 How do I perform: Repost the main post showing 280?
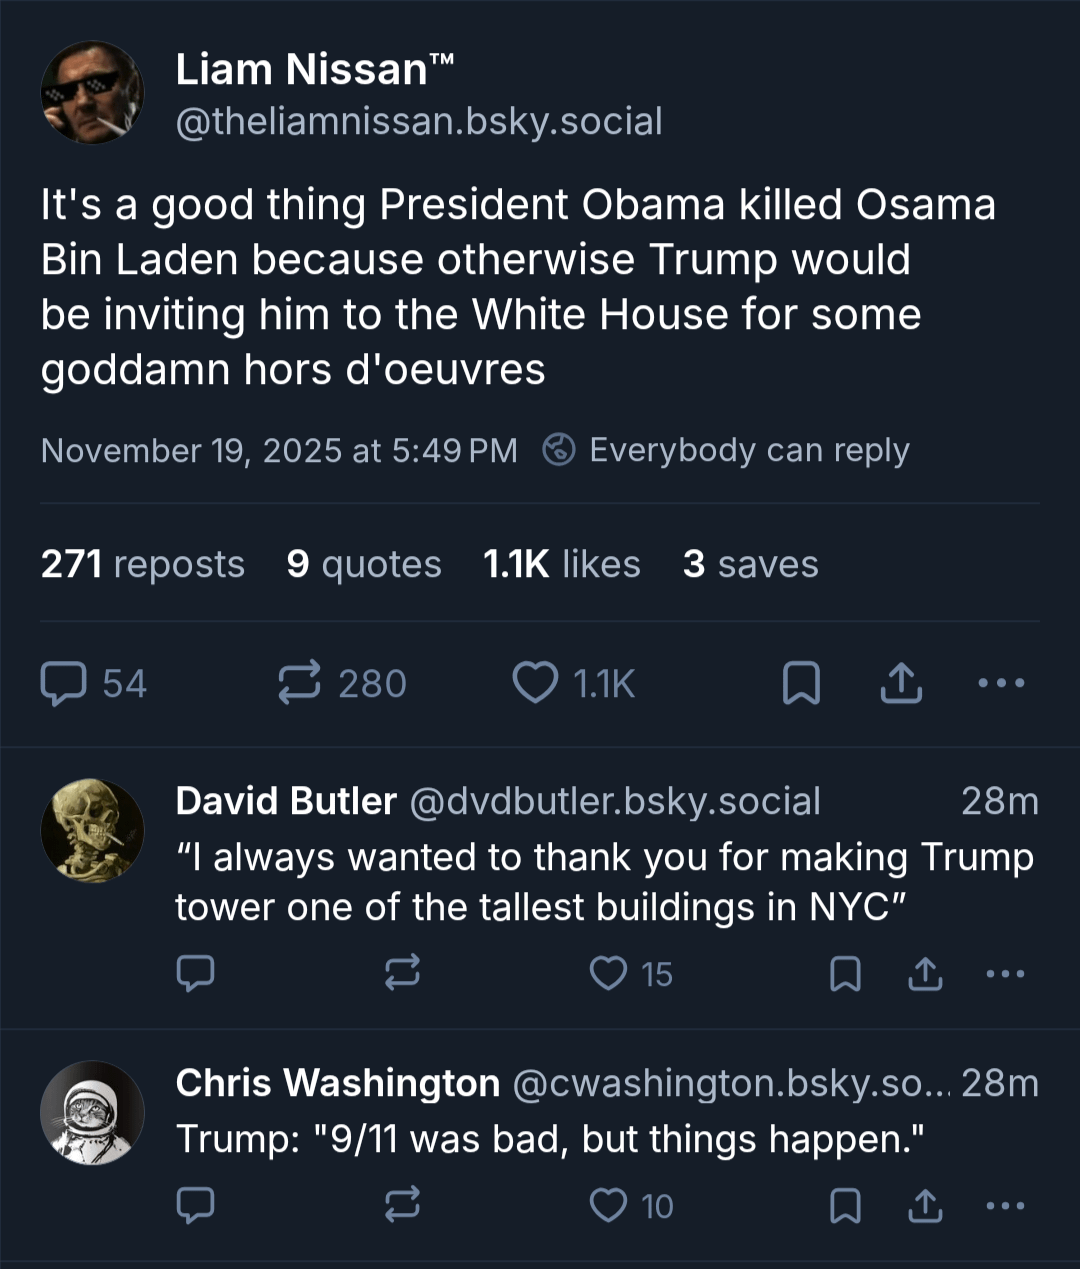pyautogui.click(x=300, y=684)
